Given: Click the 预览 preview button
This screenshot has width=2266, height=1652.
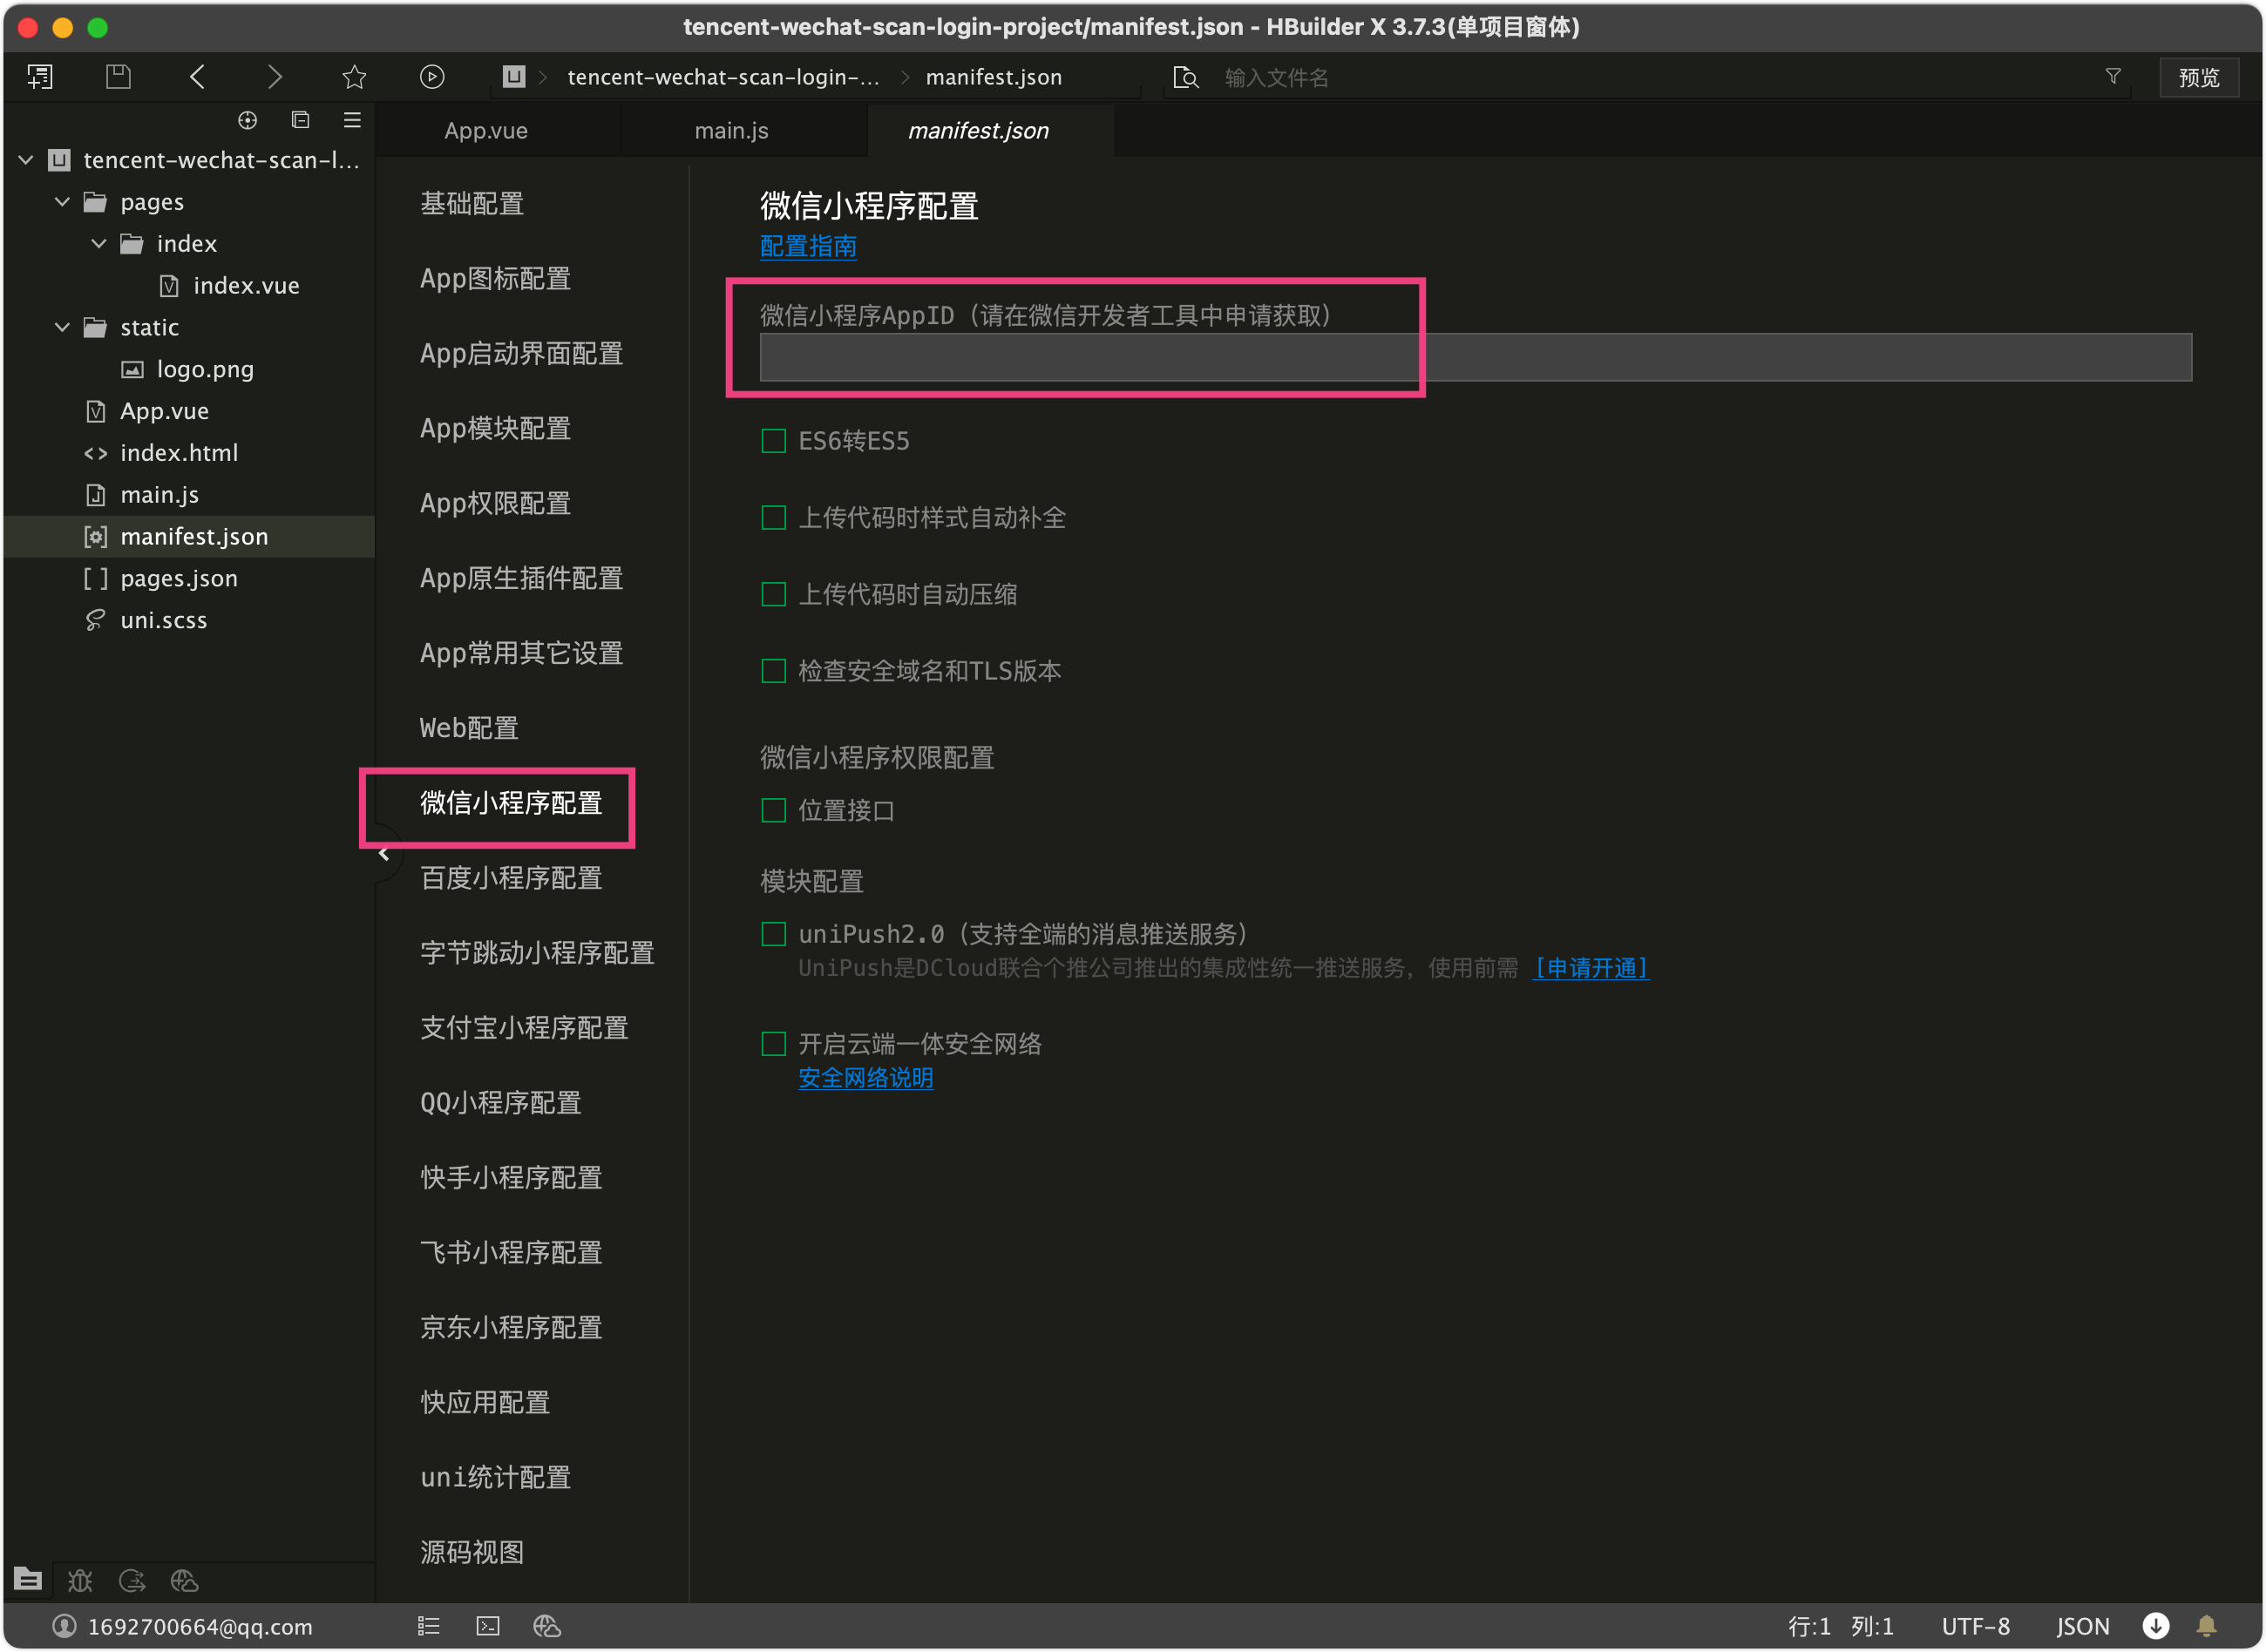Looking at the screenshot, I should click(x=2198, y=77).
